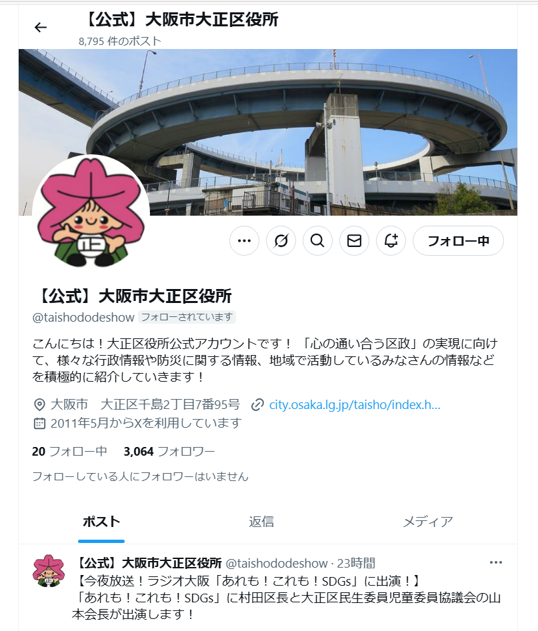Send a direct message via envelope icon
Viewport: 538px width, 631px height.
pyautogui.click(x=354, y=241)
